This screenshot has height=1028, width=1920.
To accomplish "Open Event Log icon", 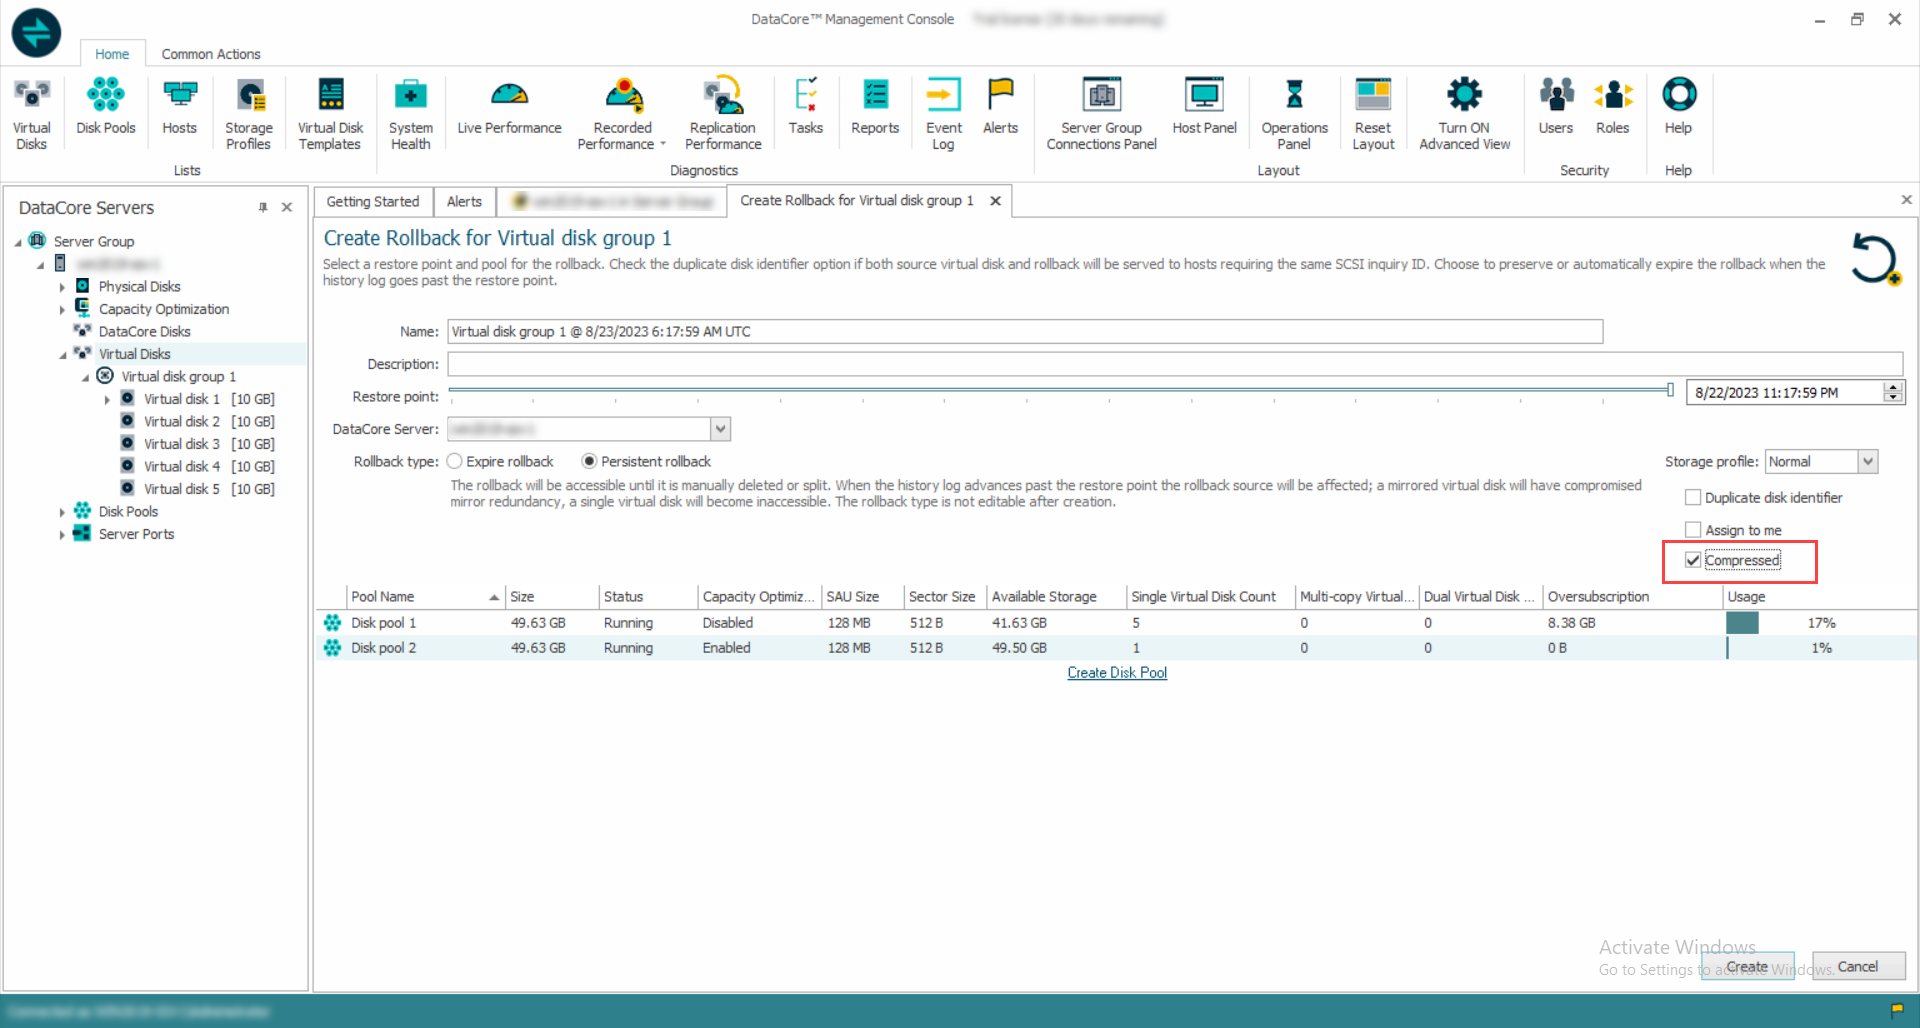I will click(x=943, y=113).
